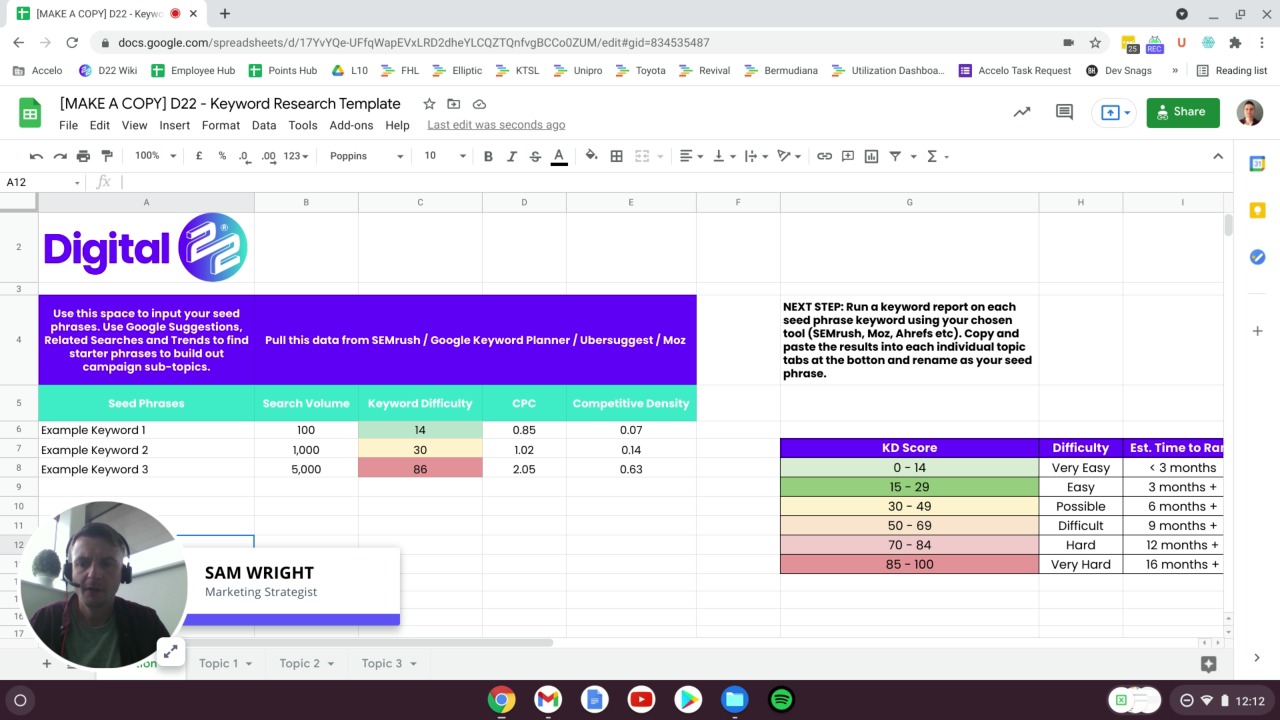
Task: Toggle italic formatting
Action: [x=511, y=156]
